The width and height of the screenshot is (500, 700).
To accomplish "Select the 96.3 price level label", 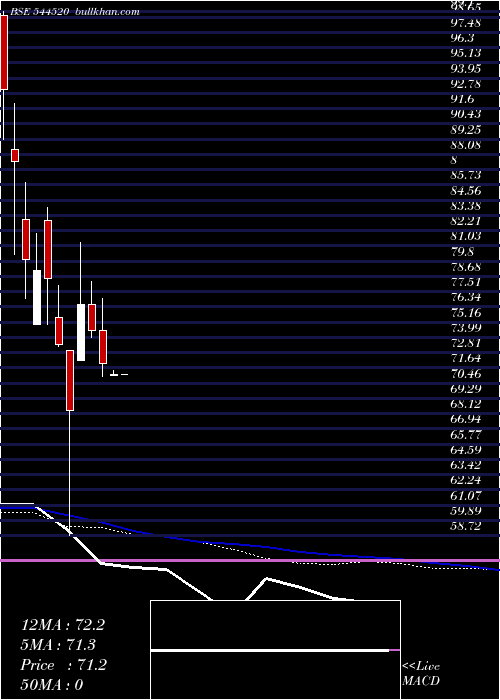I will click(462, 38).
